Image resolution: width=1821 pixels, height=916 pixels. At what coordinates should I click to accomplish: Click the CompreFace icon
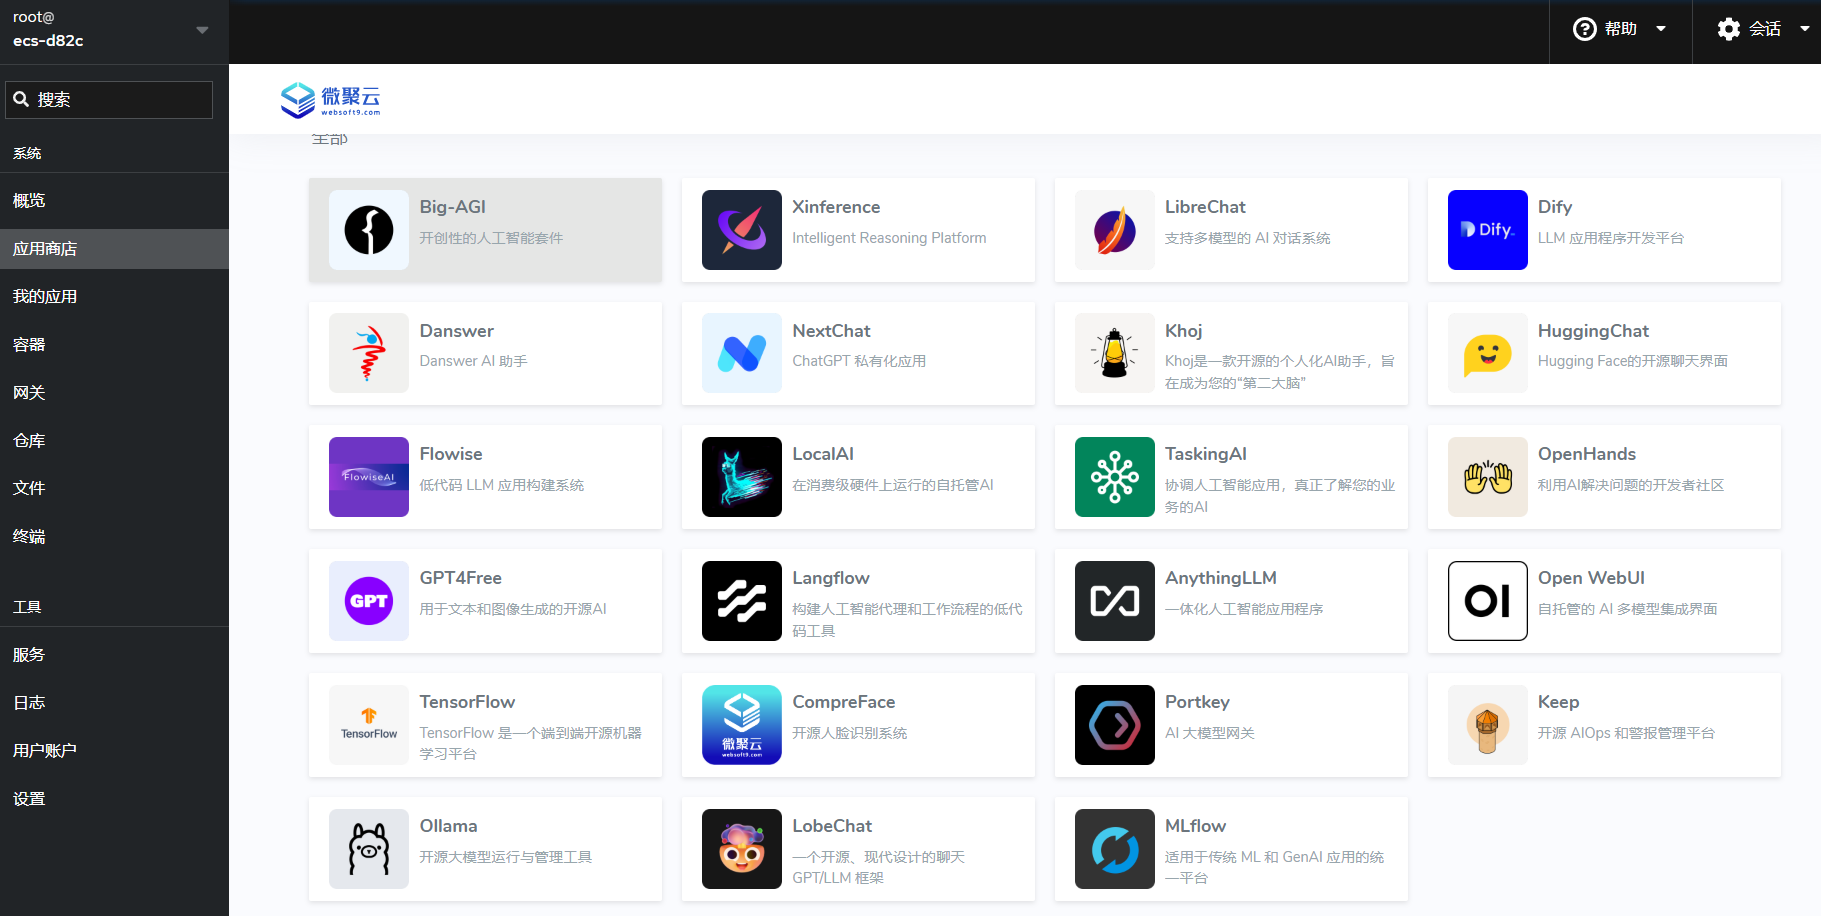[x=742, y=725]
